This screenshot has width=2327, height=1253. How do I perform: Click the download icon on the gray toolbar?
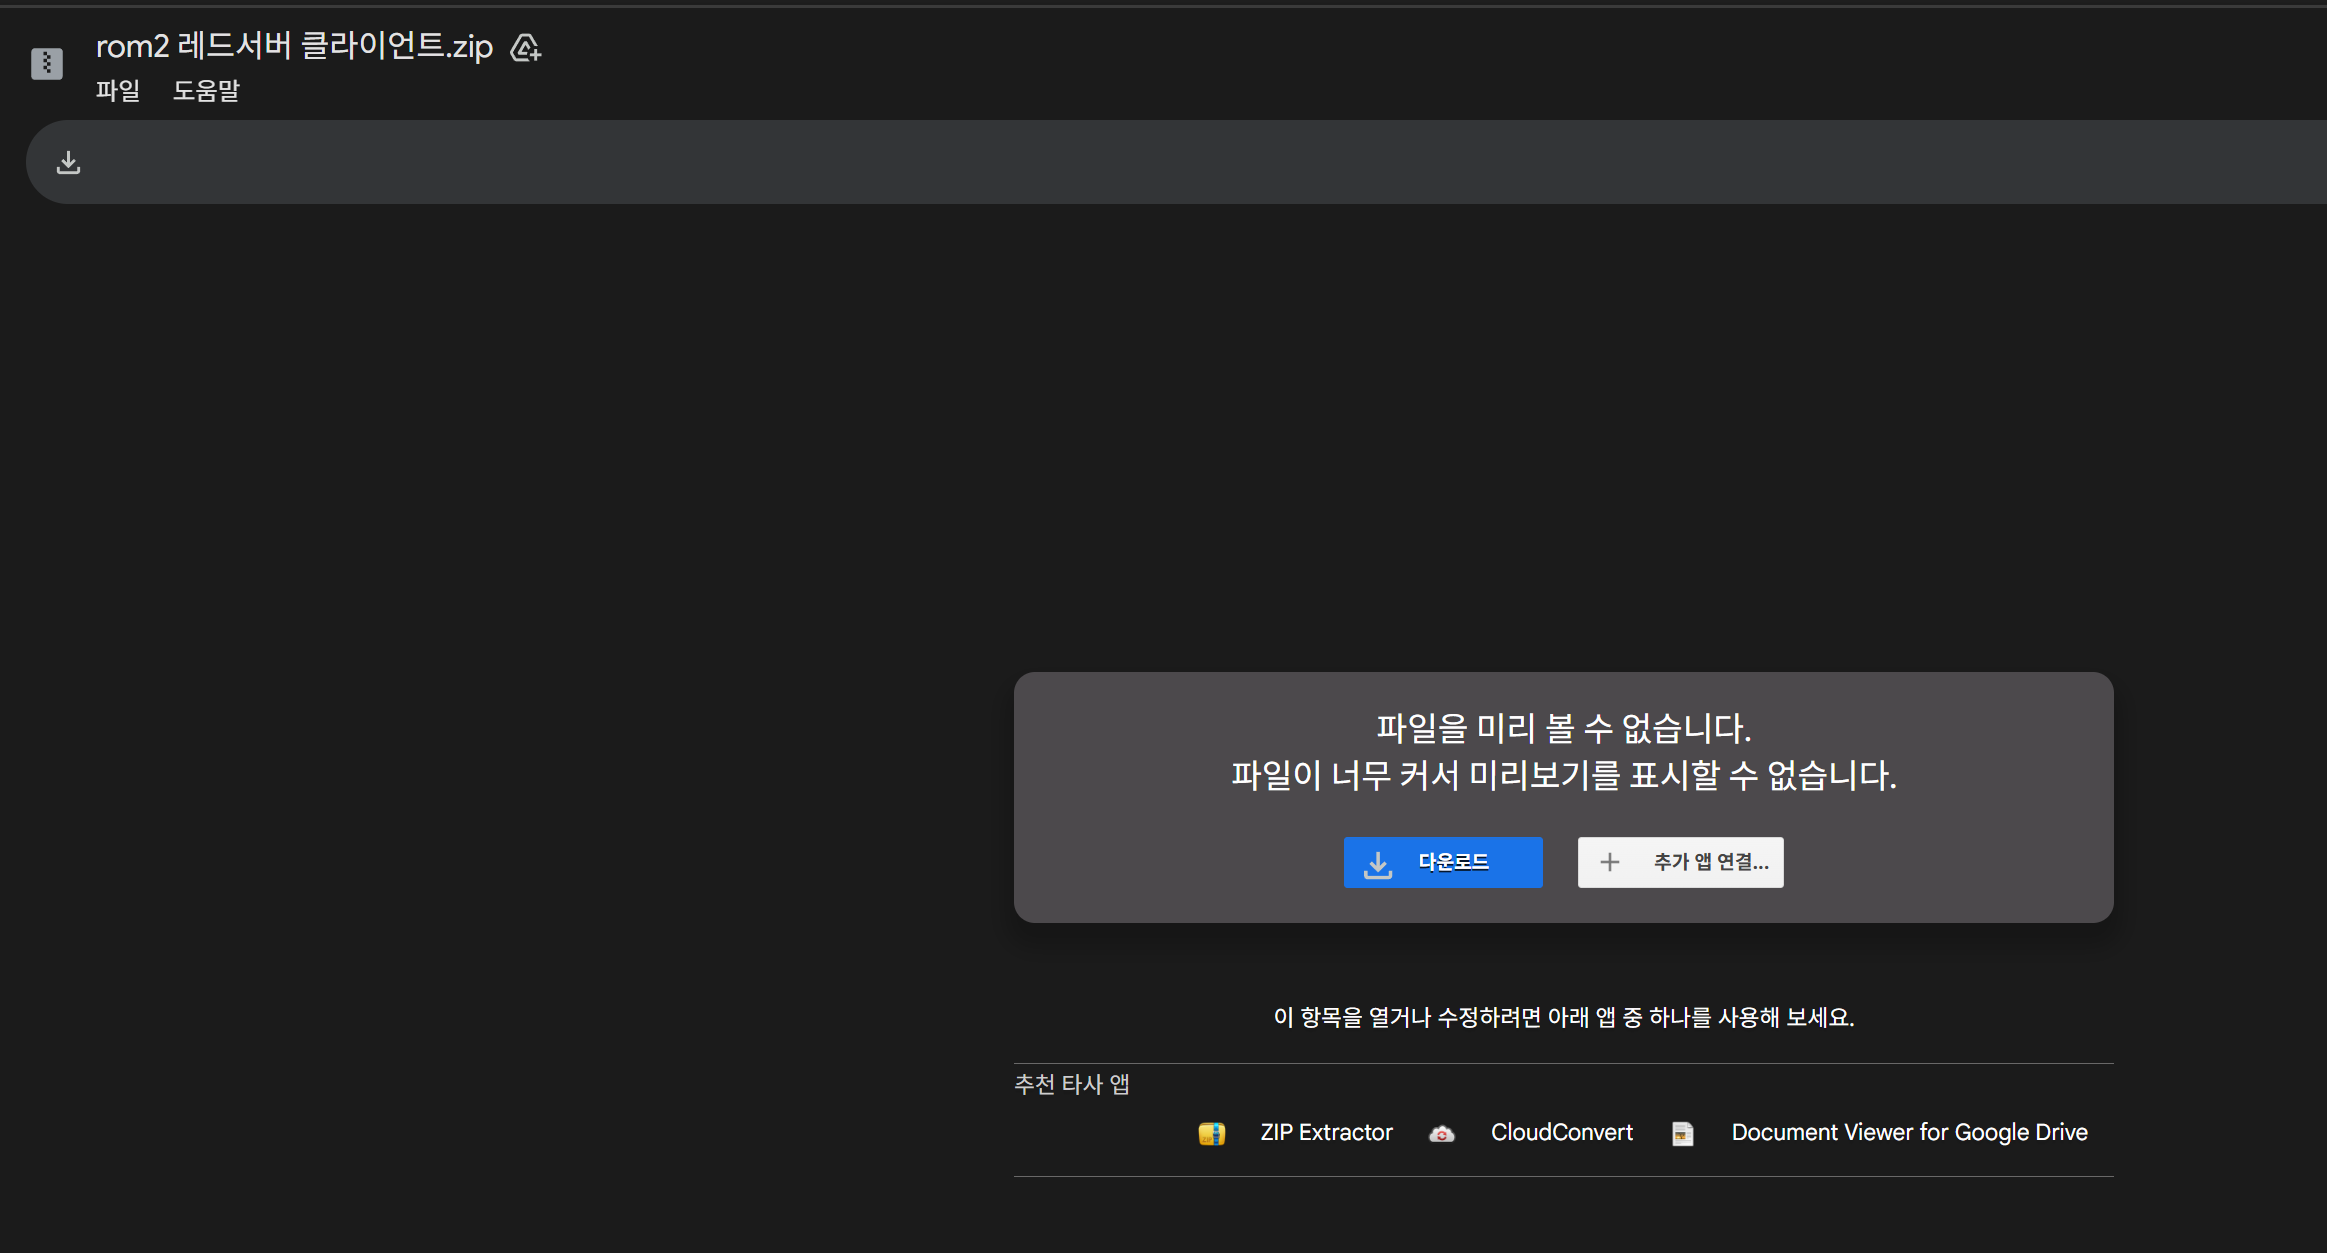pos(68,161)
